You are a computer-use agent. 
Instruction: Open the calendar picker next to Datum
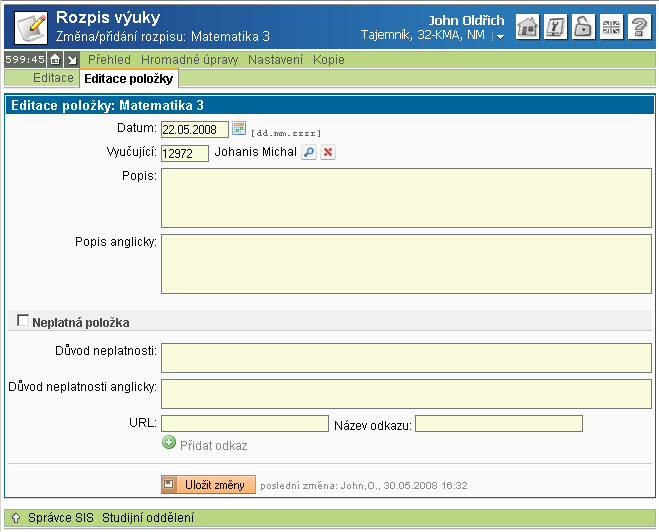pos(239,128)
